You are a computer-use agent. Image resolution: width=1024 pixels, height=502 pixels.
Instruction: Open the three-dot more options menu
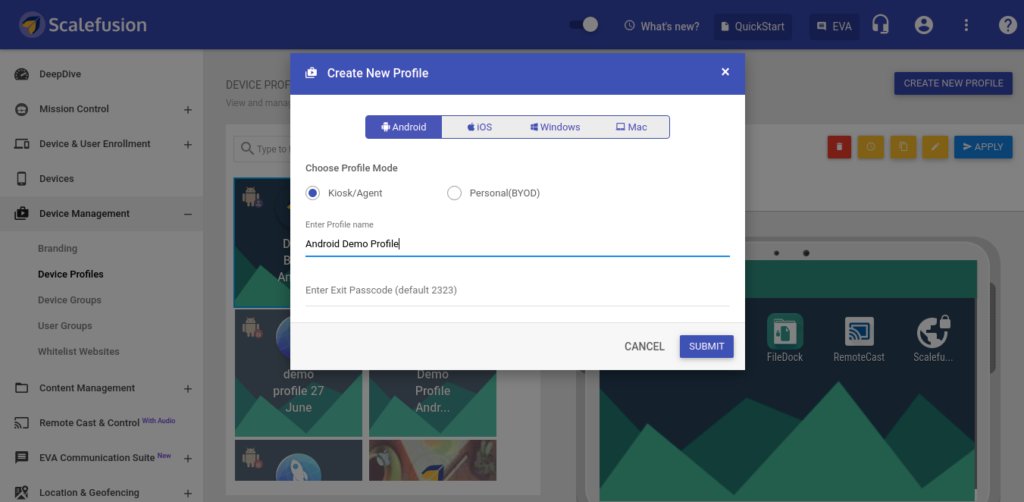(967, 25)
